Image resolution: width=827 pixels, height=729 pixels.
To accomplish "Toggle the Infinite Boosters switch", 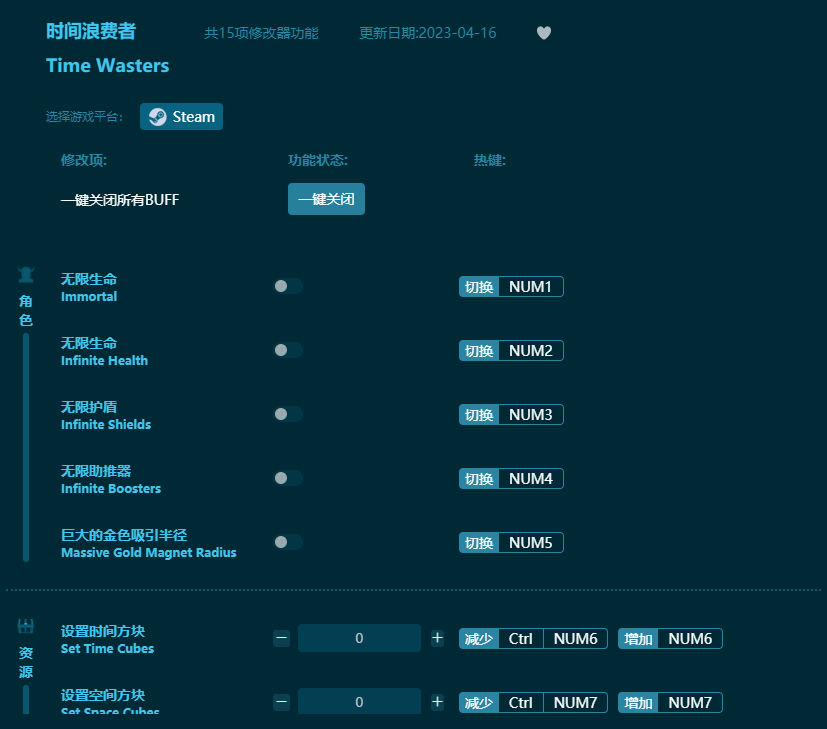I will coord(287,478).
